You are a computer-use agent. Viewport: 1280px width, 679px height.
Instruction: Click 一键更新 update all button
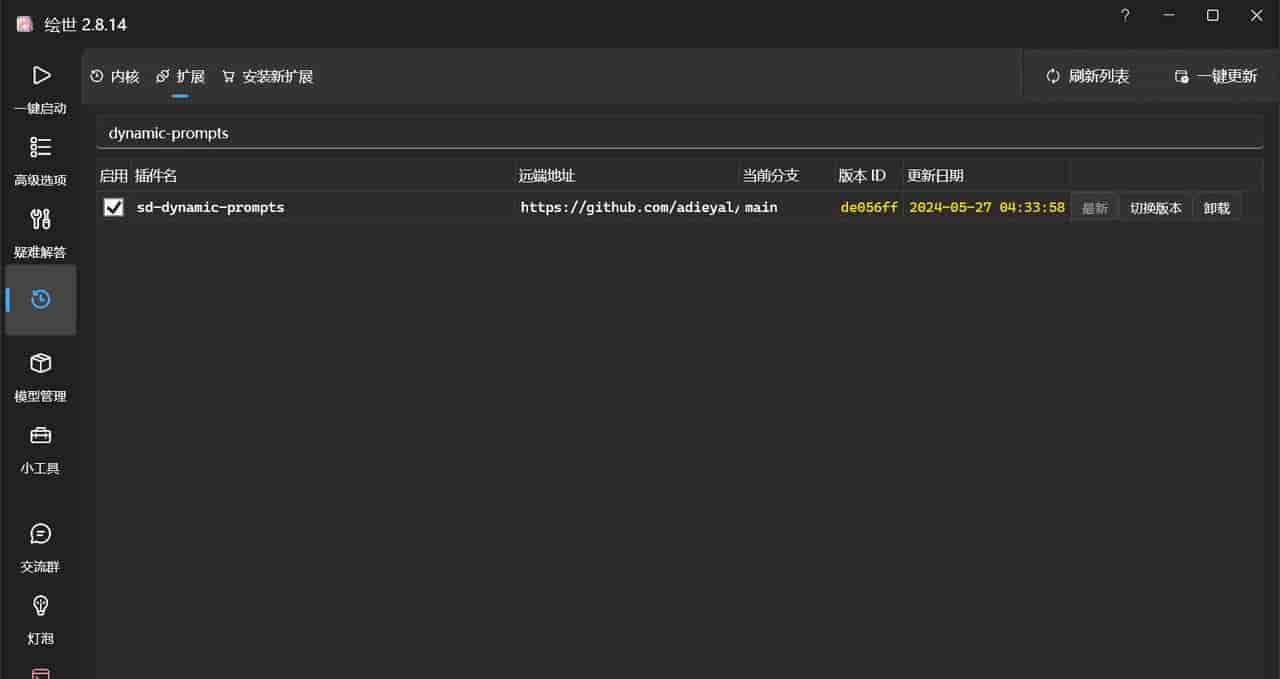coord(1215,76)
